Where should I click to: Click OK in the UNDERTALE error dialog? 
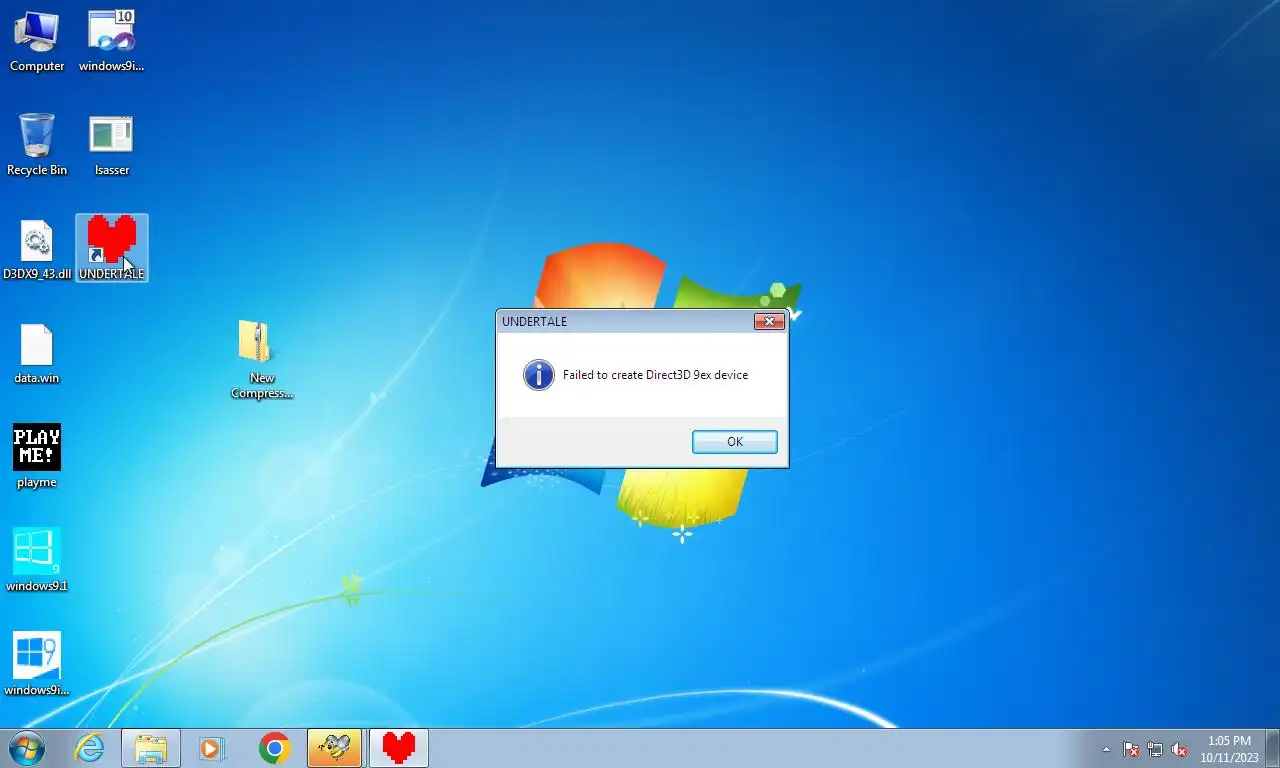coord(734,442)
